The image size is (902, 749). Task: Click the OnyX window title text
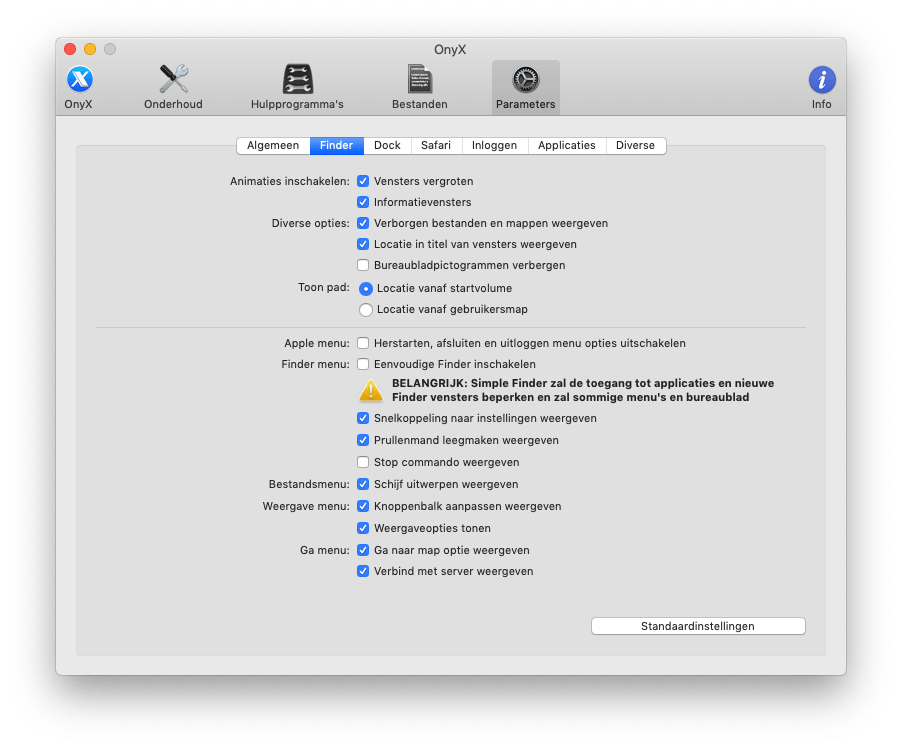(x=450, y=49)
